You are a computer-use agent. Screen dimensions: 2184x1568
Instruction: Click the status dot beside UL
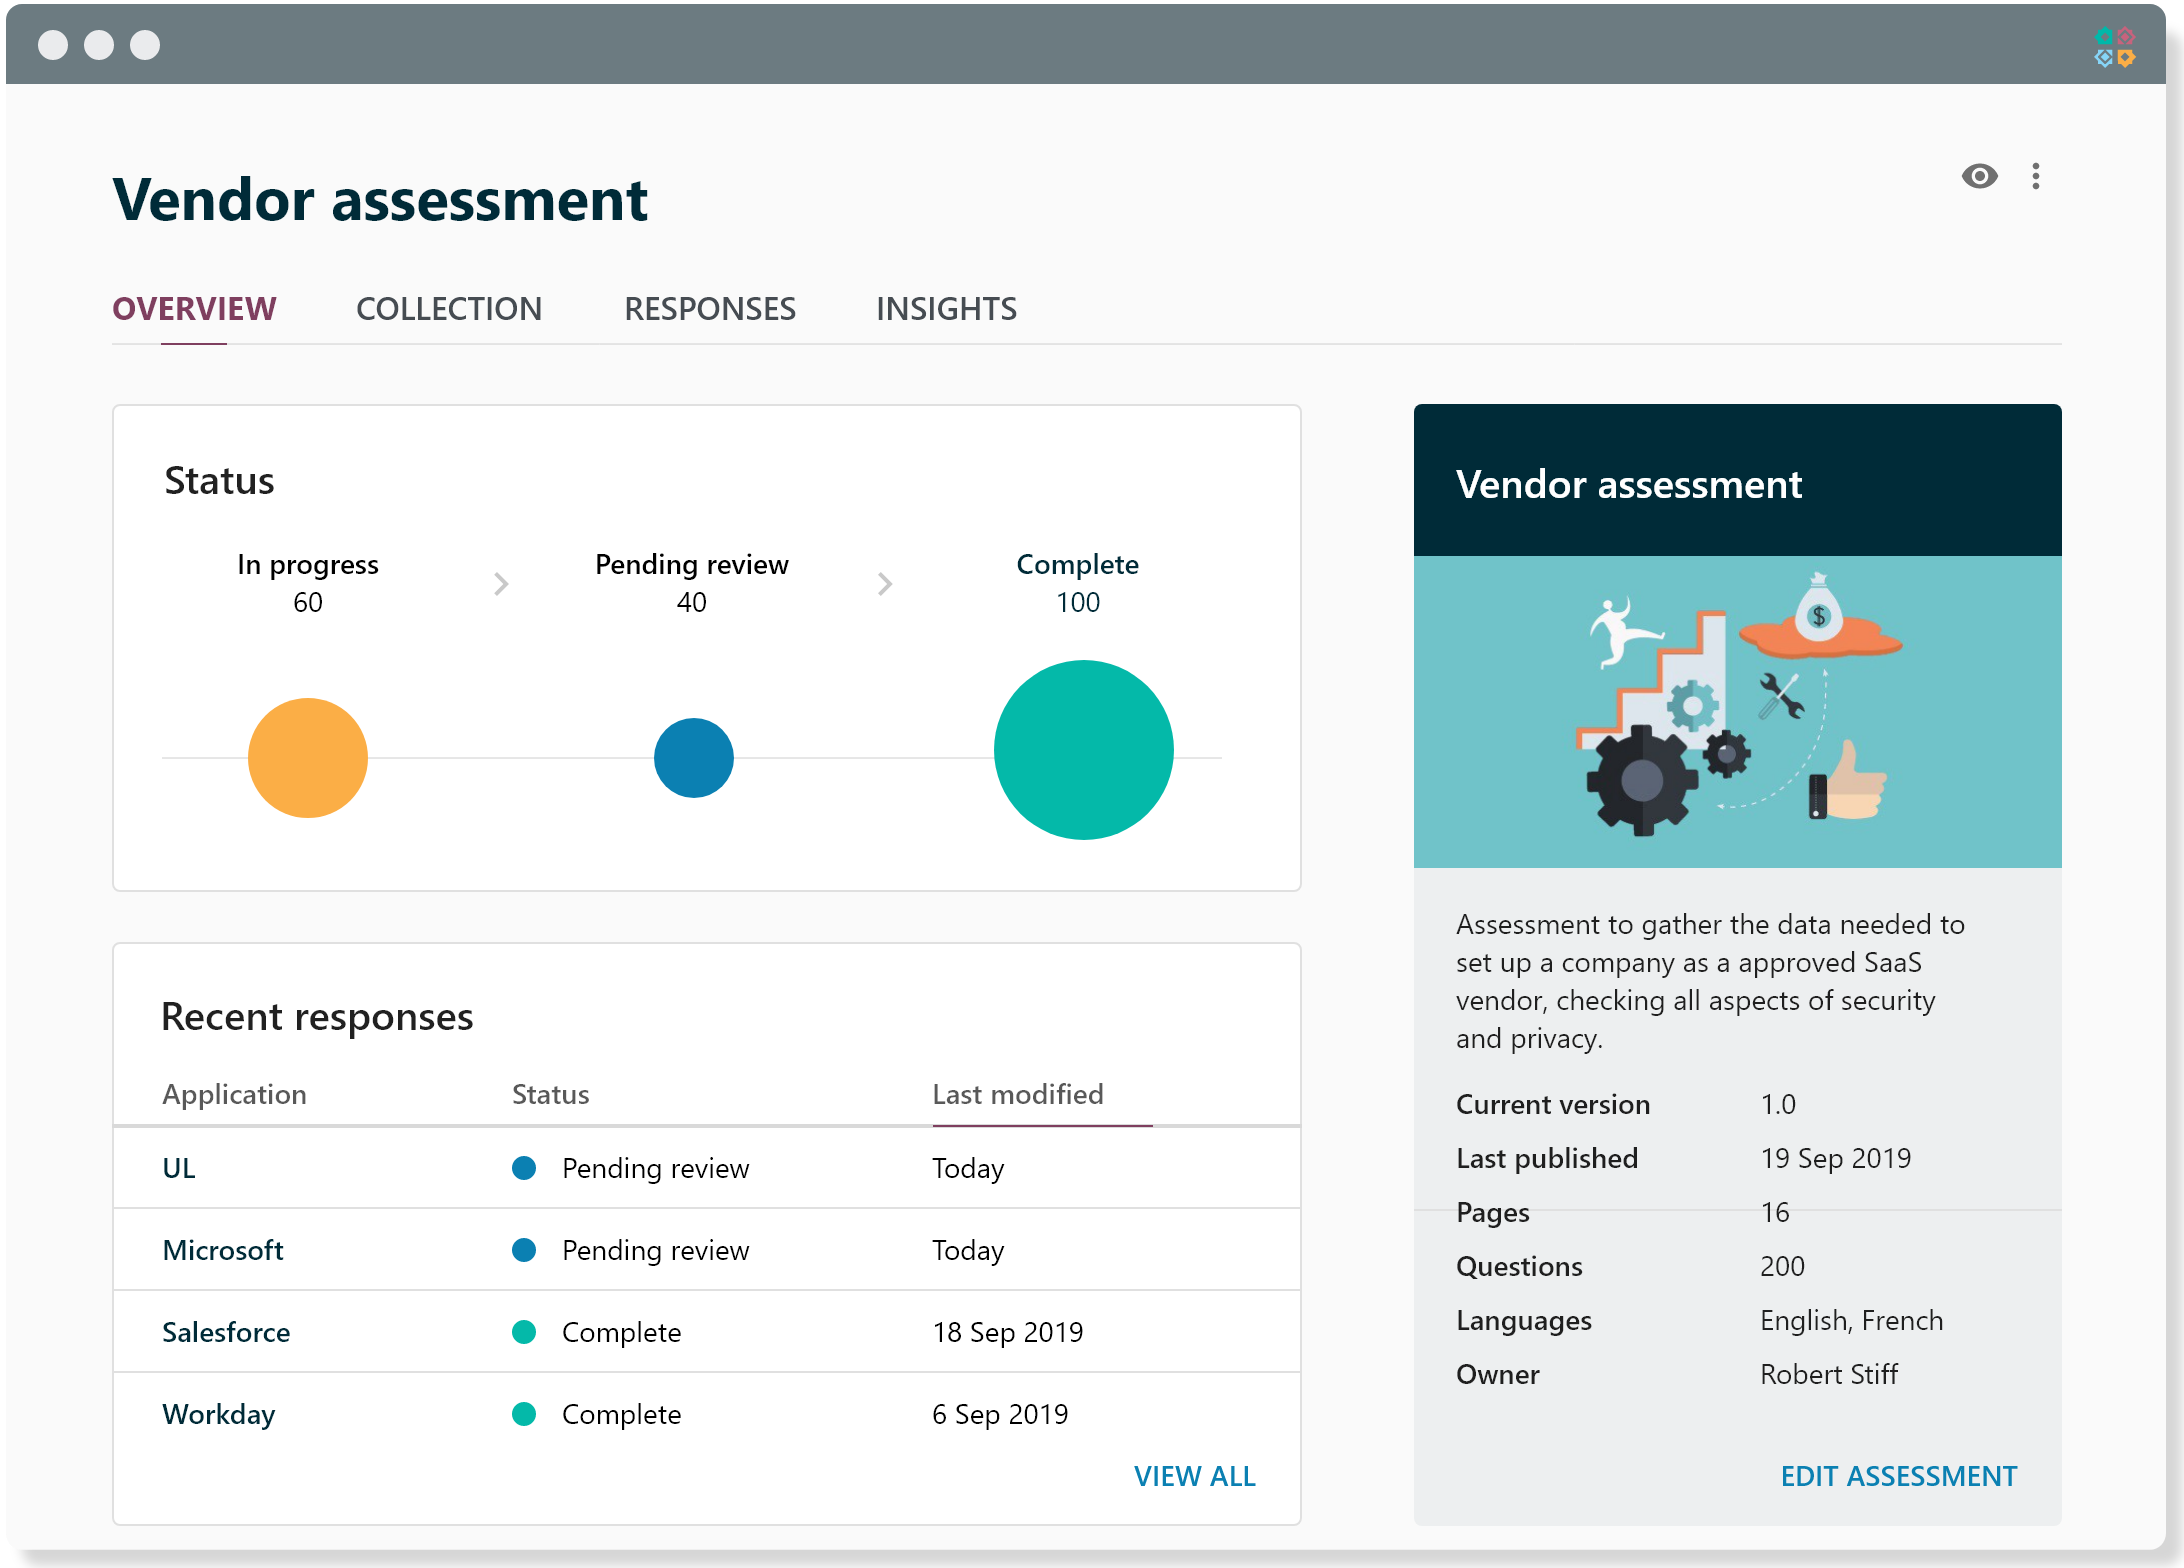[x=524, y=1168]
